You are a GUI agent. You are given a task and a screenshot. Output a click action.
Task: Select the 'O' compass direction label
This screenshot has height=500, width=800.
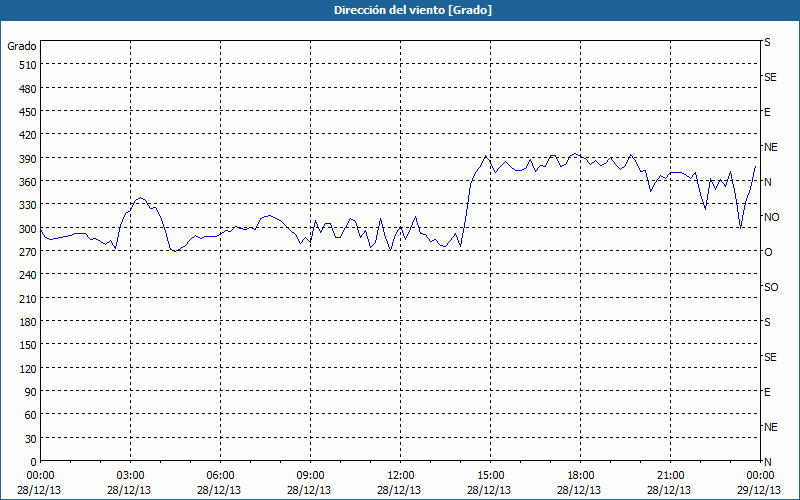tap(768, 252)
